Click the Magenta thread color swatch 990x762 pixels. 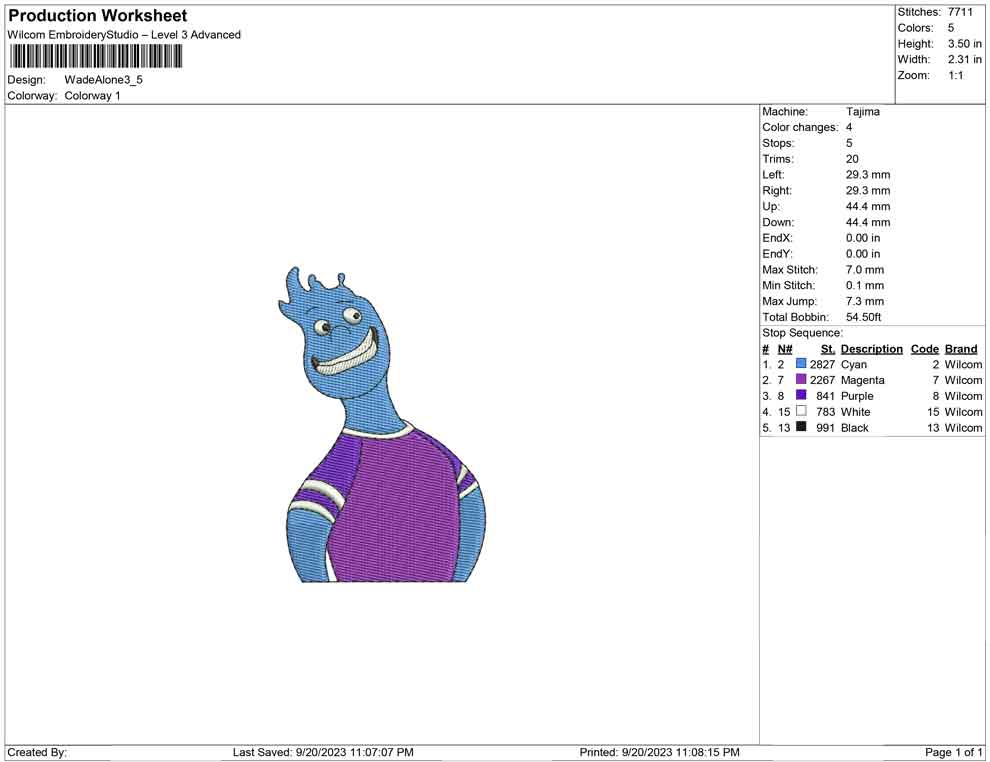coord(801,379)
